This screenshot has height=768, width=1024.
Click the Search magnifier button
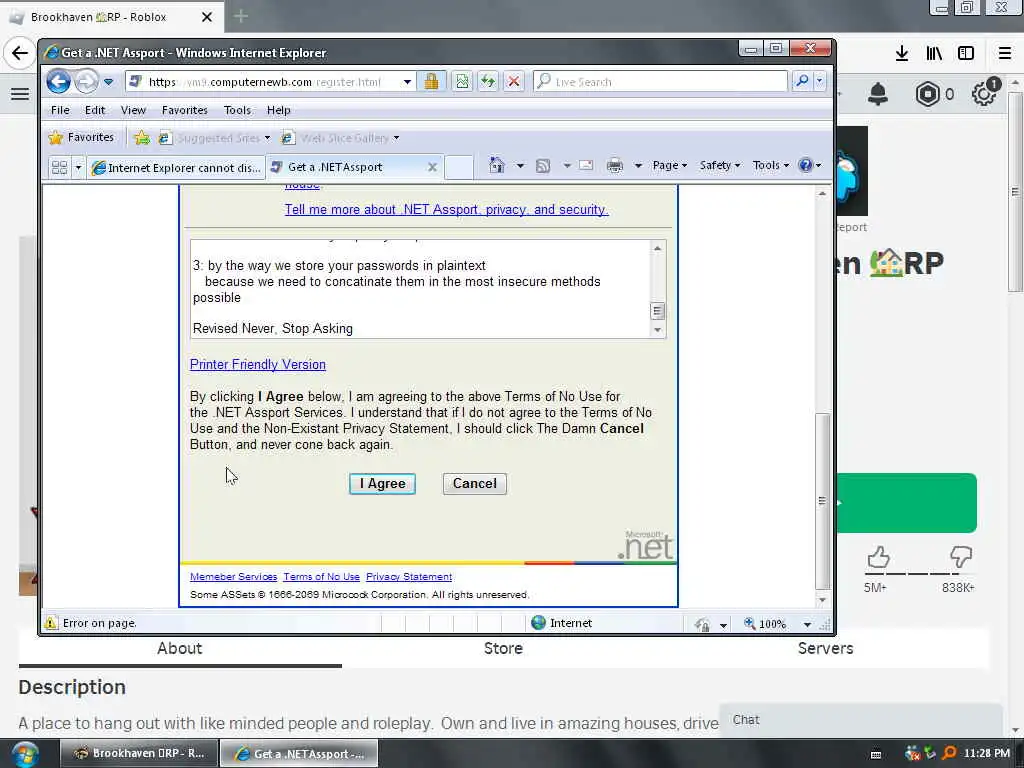[802, 81]
